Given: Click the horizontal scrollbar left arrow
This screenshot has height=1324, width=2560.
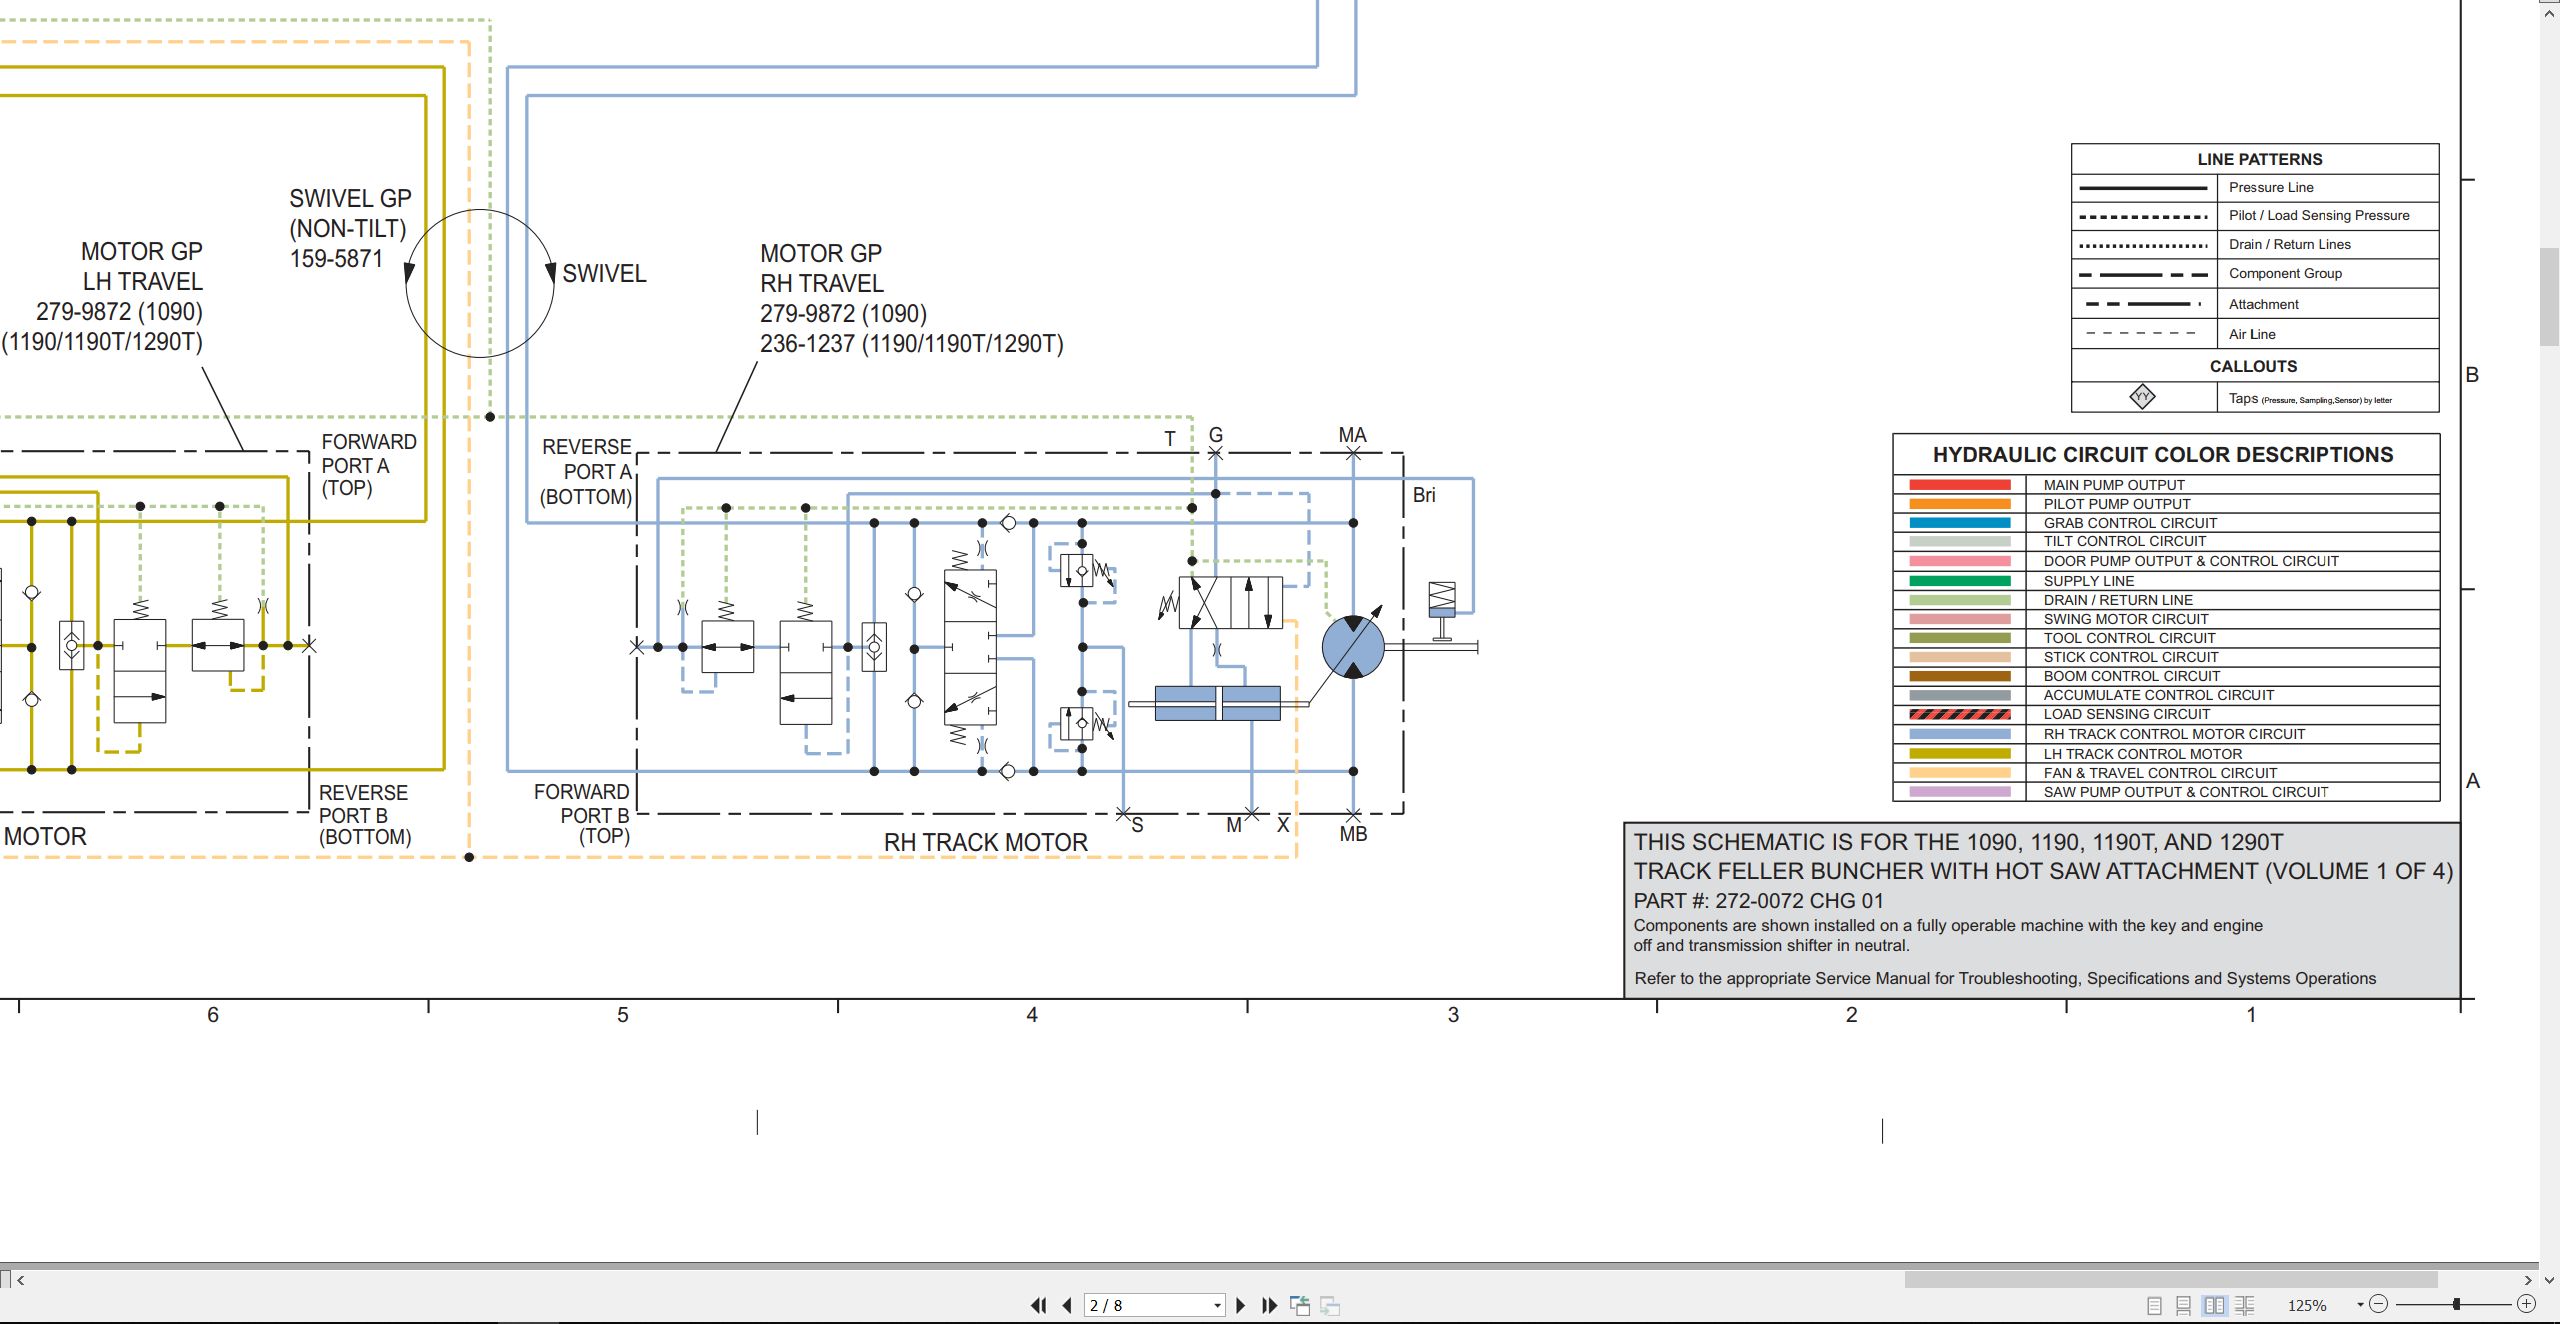Looking at the screenshot, I should [x=21, y=1279].
